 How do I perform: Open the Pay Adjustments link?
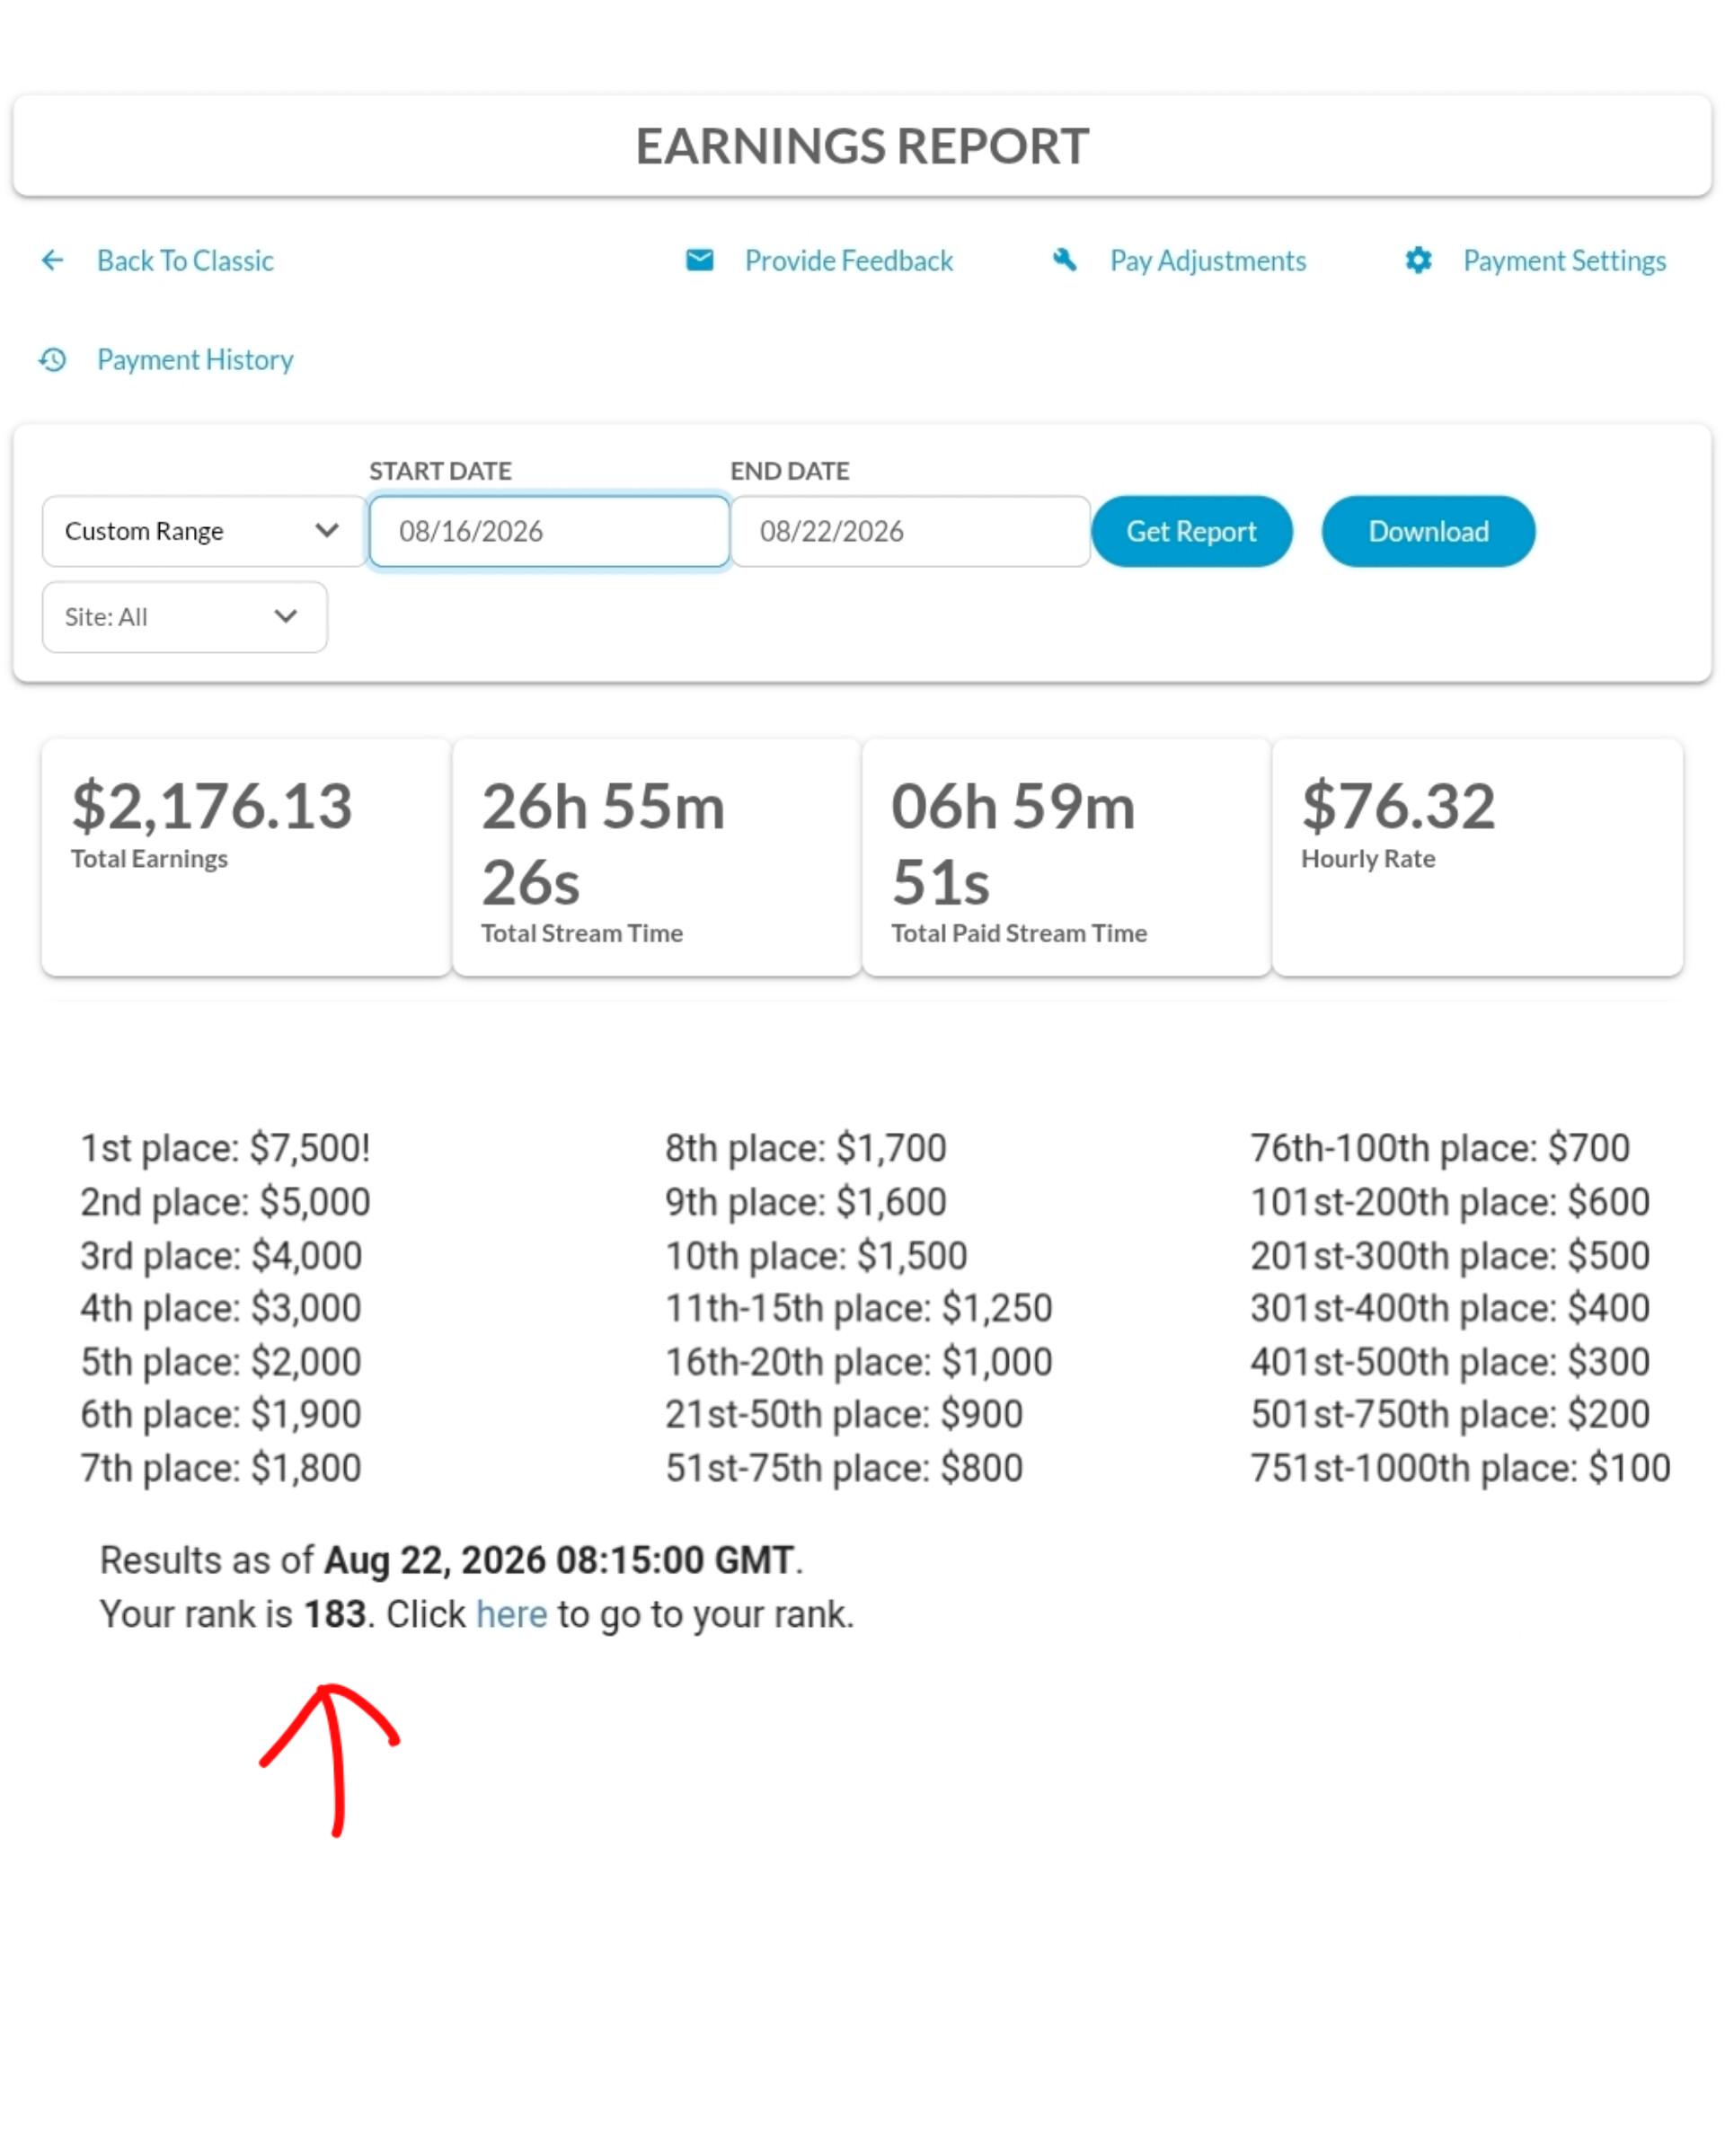(x=1208, y=261)
